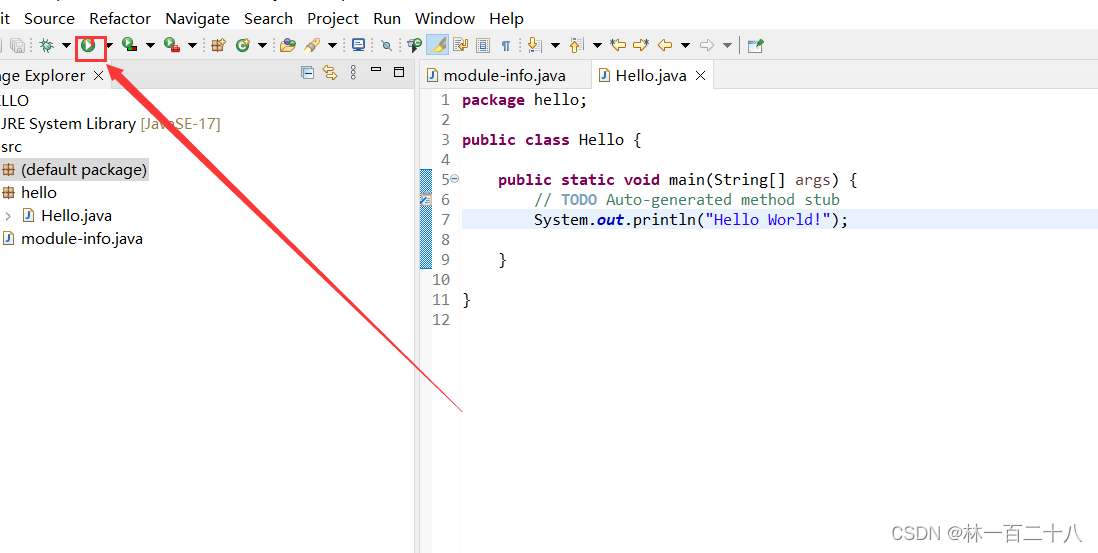Image resolution: width=1098 pixels, height=553 pixels.
Task: Click the Open Type folder icon
Action: coord(287,46)
